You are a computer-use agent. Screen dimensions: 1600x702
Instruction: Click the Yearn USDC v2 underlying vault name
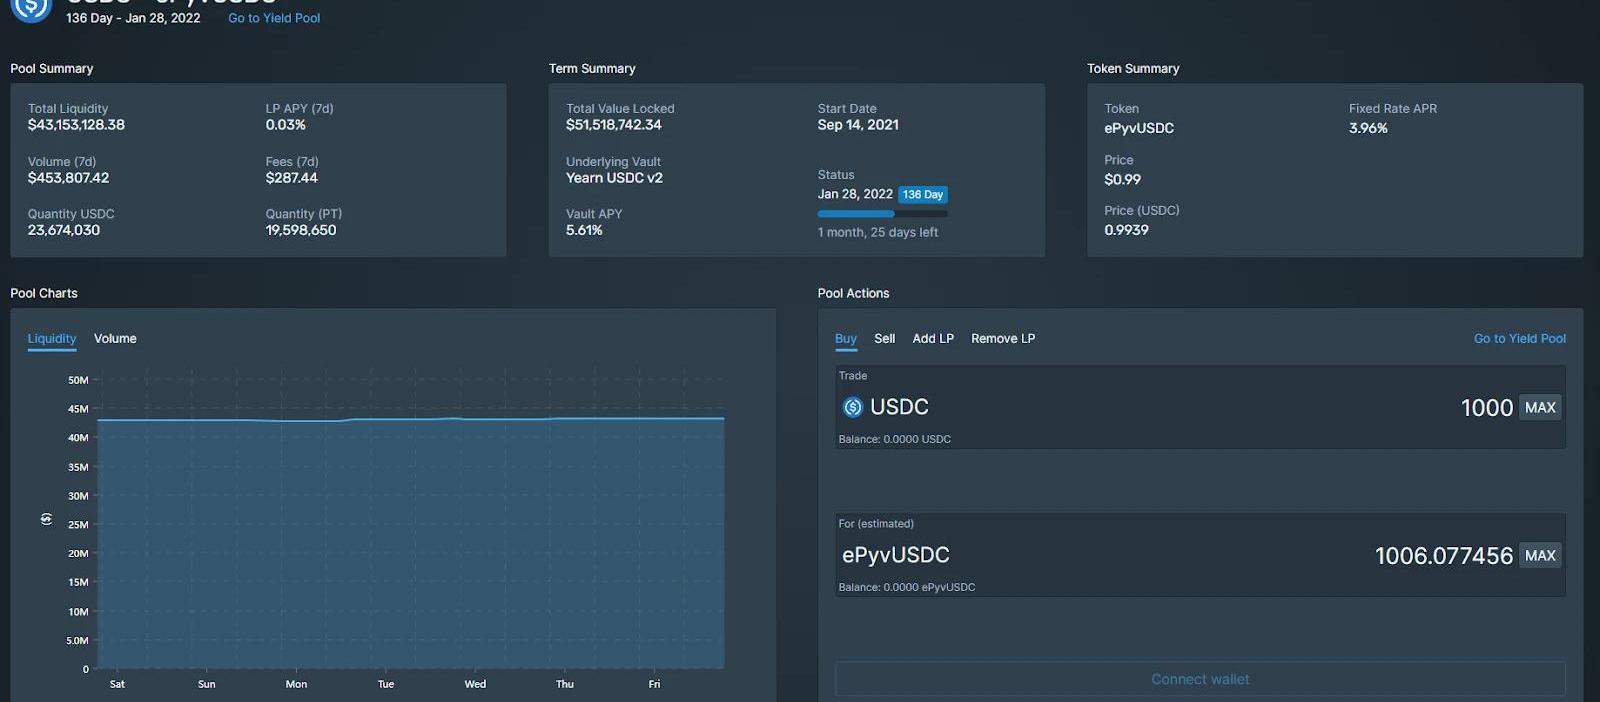click(614, 178)
